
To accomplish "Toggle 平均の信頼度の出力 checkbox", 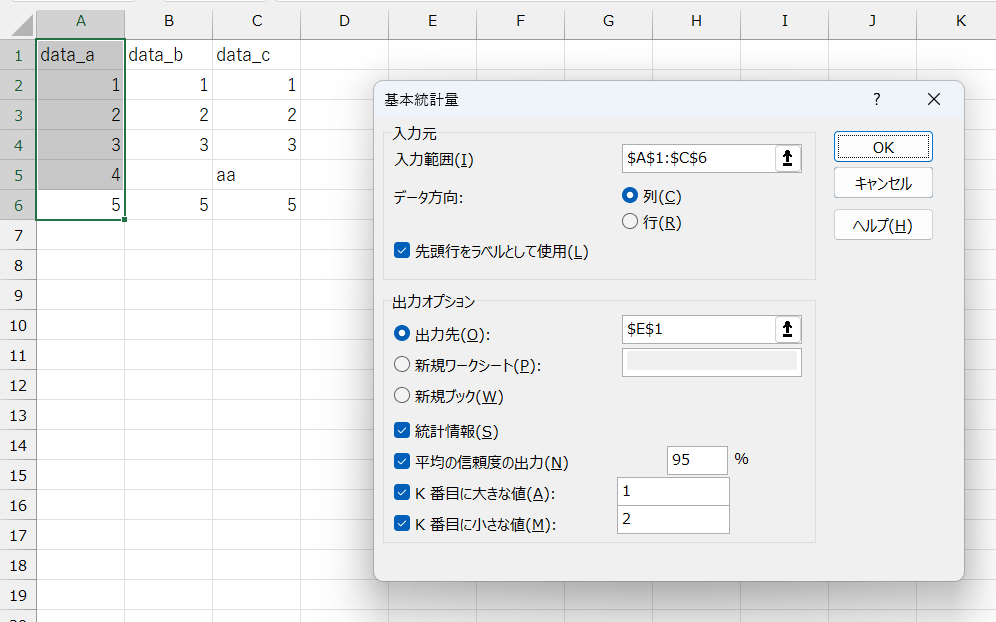I will pos(402,462).
